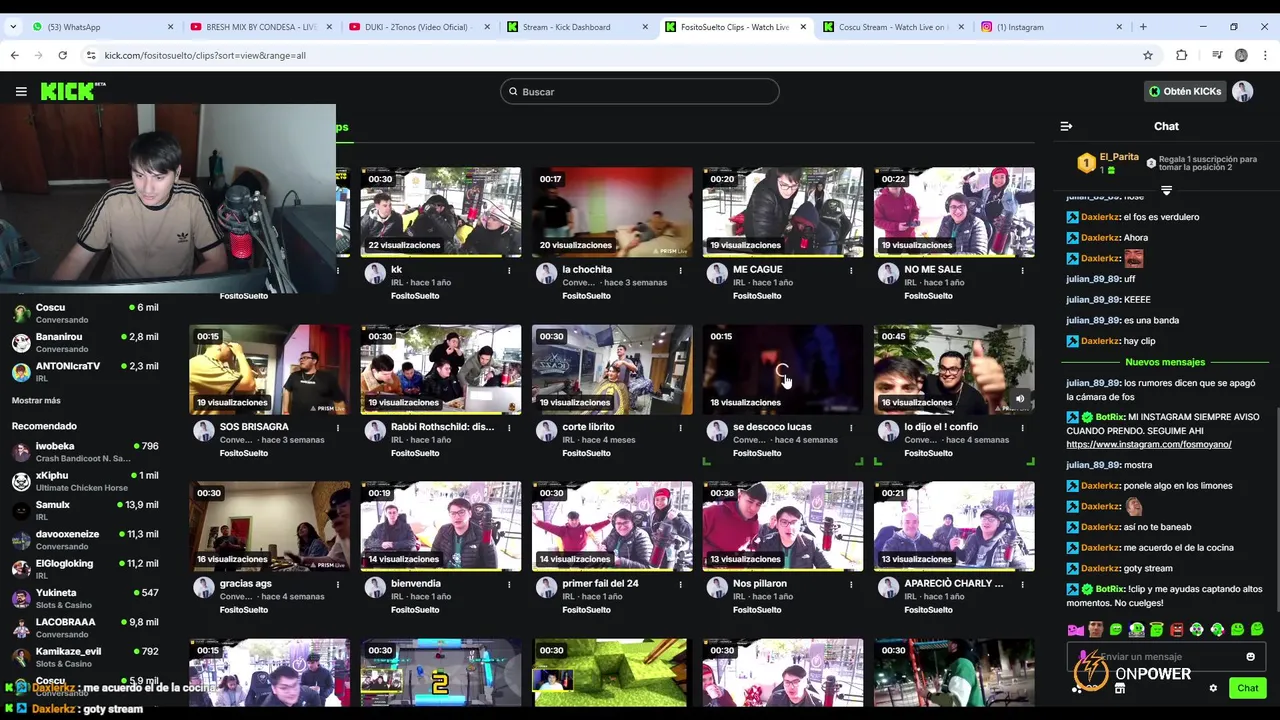1280x720 pixels.
Task: Click the user profile avatar in Kick header
Action: (1242, 91)
